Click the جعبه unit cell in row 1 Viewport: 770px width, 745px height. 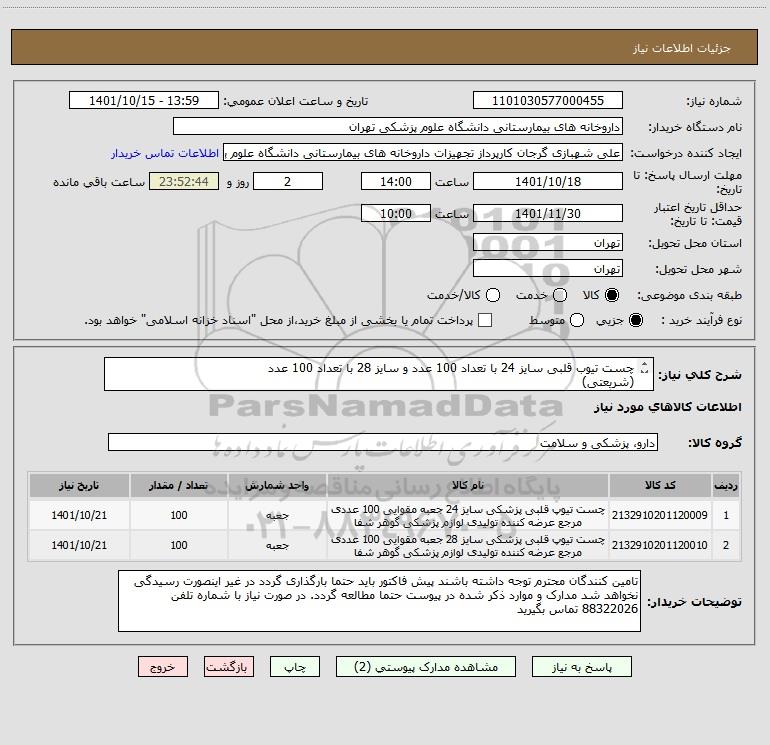[277, 516]
